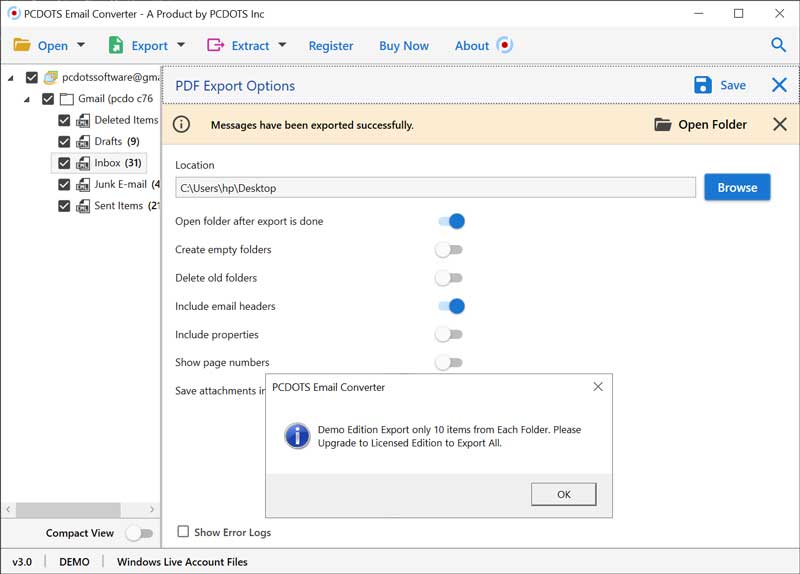Click the OK button in dialog

click(x=564, y=494)
